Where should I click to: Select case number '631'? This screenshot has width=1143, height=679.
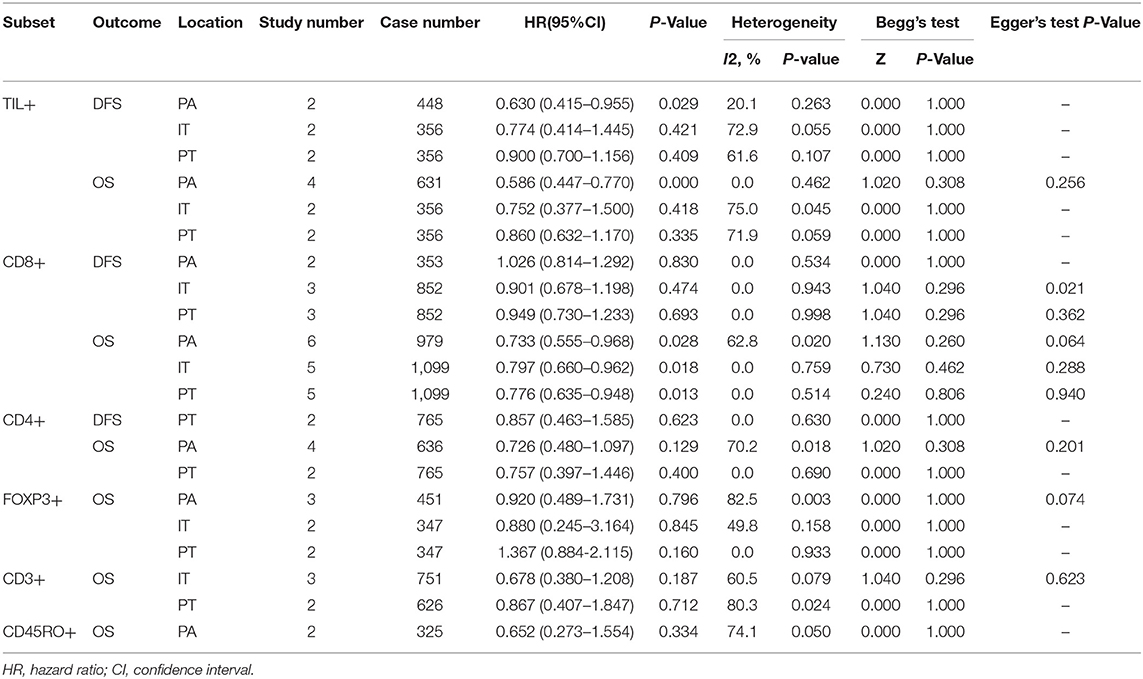[x=430, y=183]
